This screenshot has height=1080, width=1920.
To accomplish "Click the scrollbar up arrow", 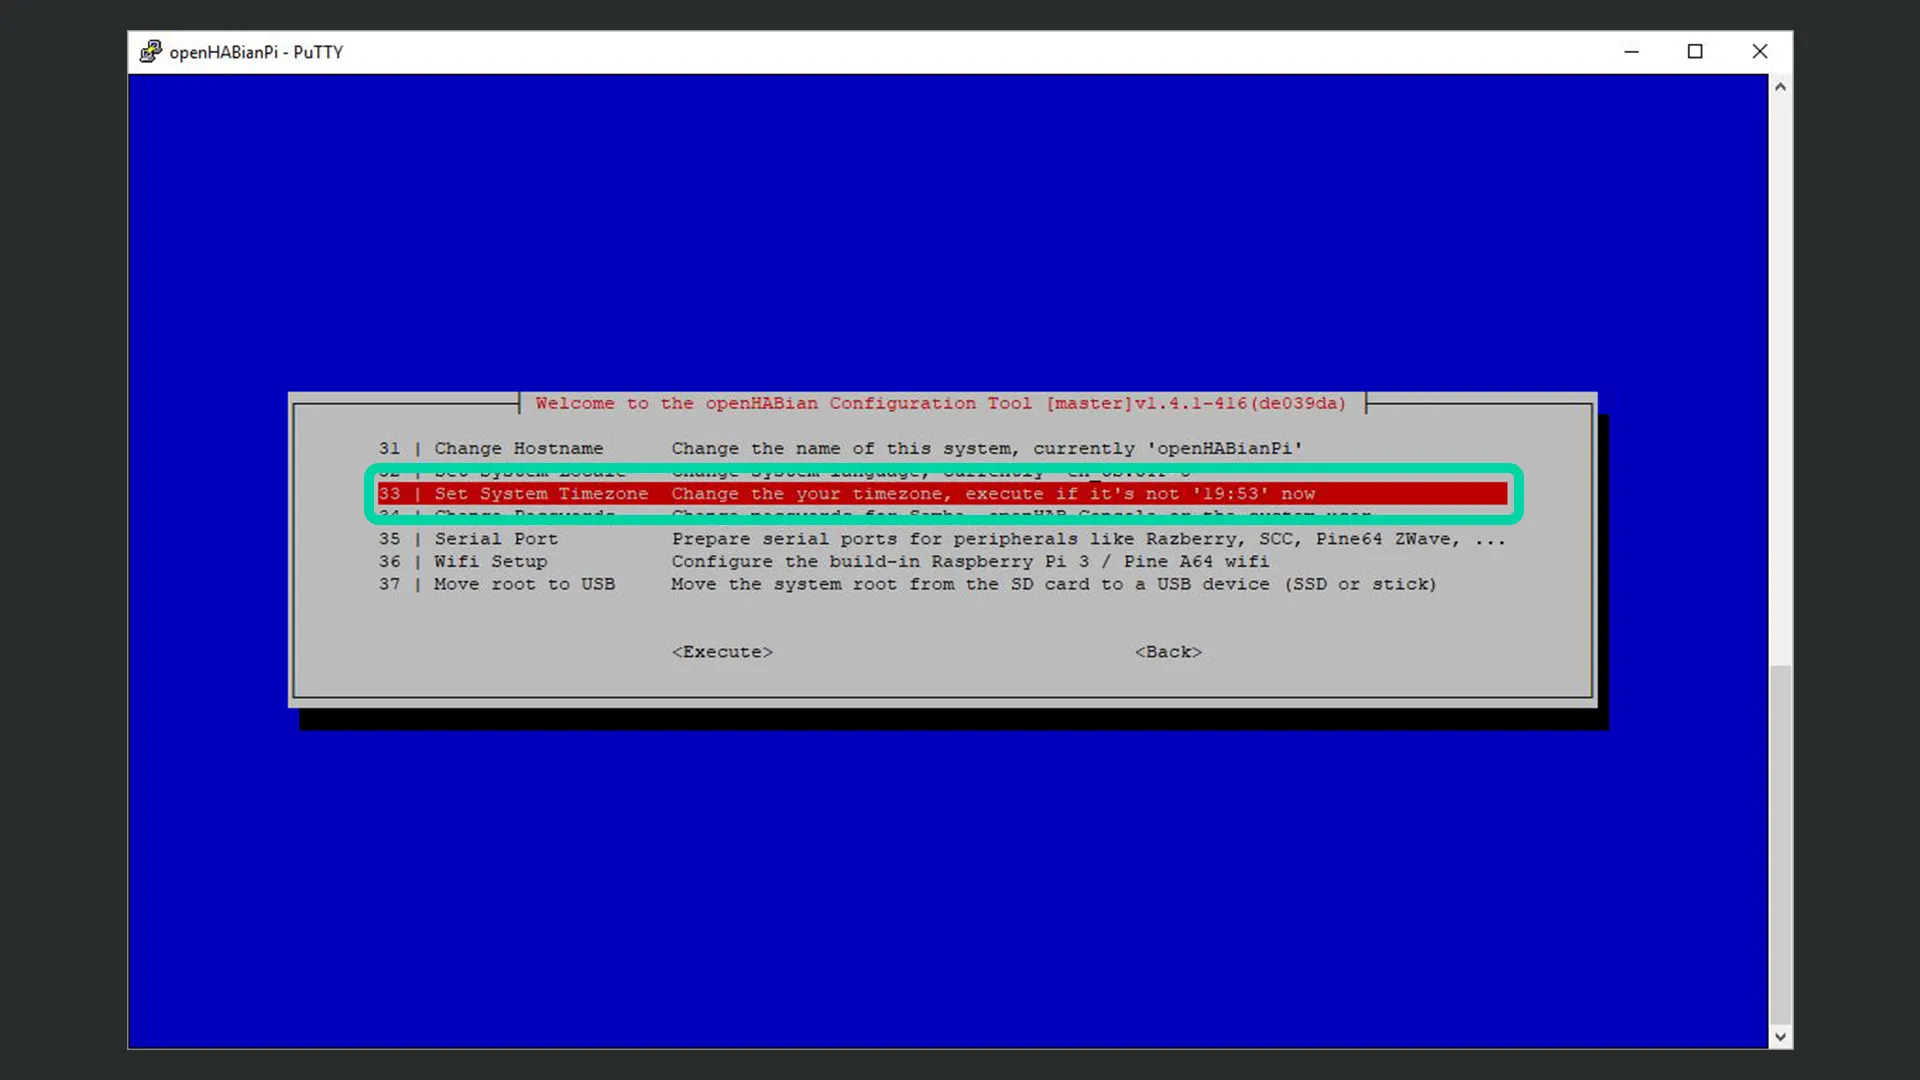I will pyautogui.click(x=1780, y=87).
